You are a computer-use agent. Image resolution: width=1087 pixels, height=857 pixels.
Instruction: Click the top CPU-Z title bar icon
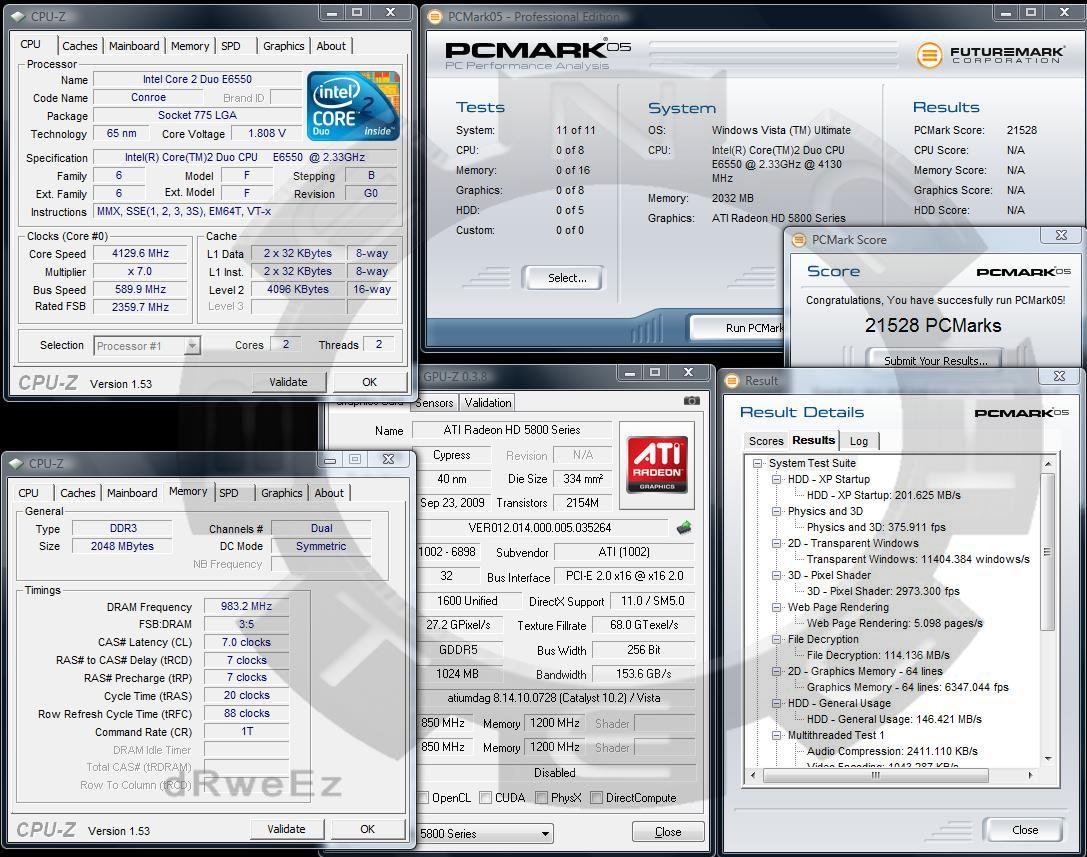point(17,17)
